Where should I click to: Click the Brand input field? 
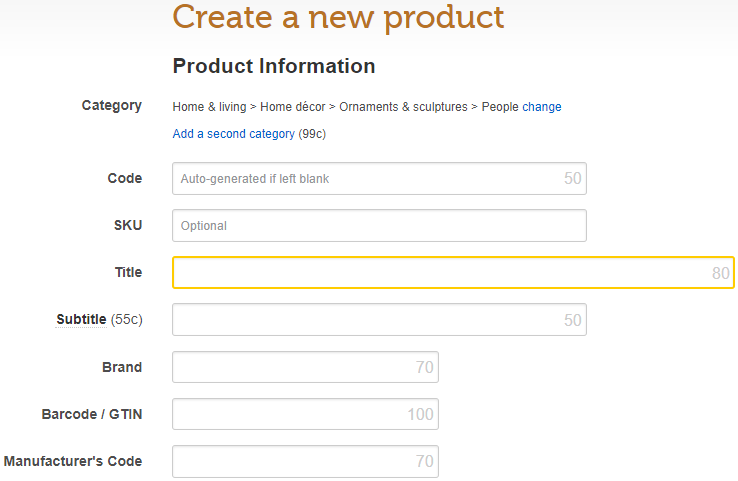305,367
